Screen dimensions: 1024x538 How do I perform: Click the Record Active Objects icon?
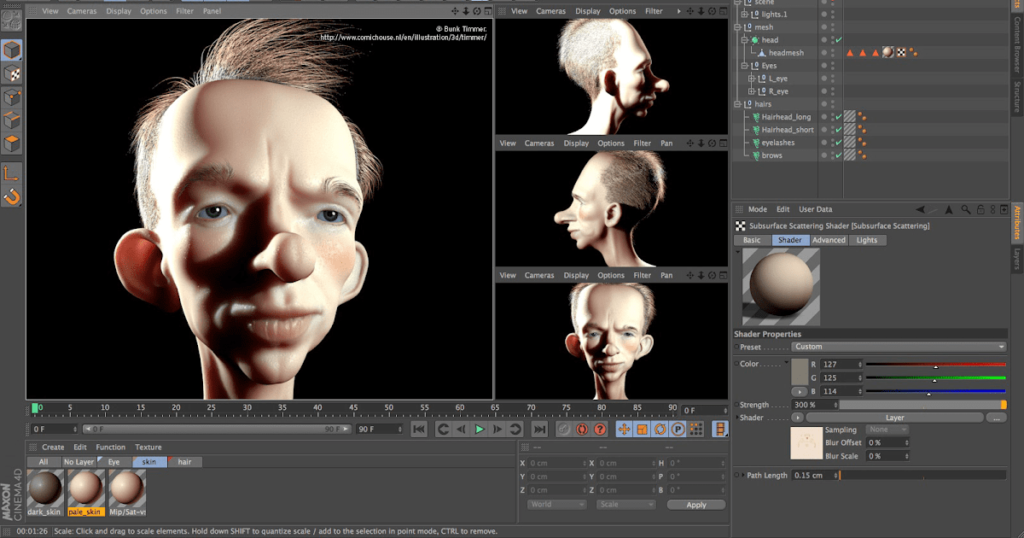click(x=564, y=429)
